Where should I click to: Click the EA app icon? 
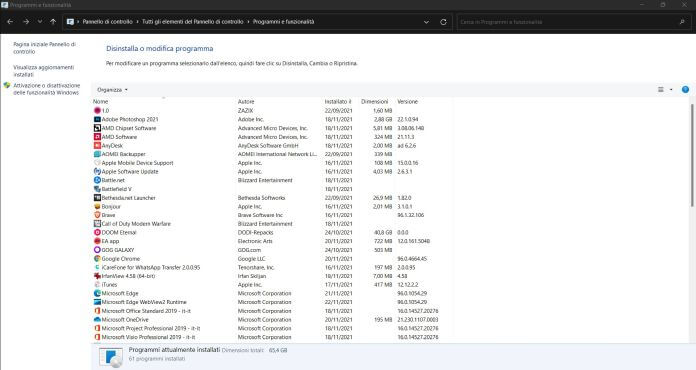(97, 241)
